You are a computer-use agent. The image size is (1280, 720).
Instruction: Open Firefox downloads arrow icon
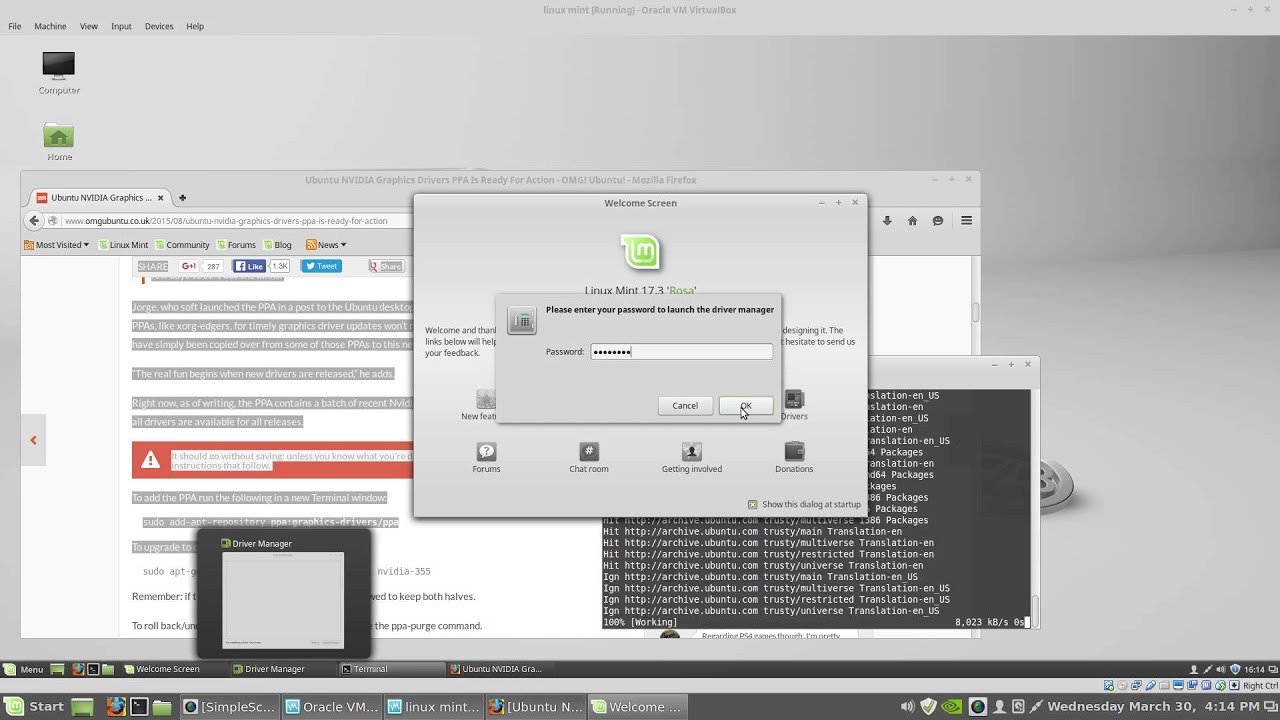point(887,221)
